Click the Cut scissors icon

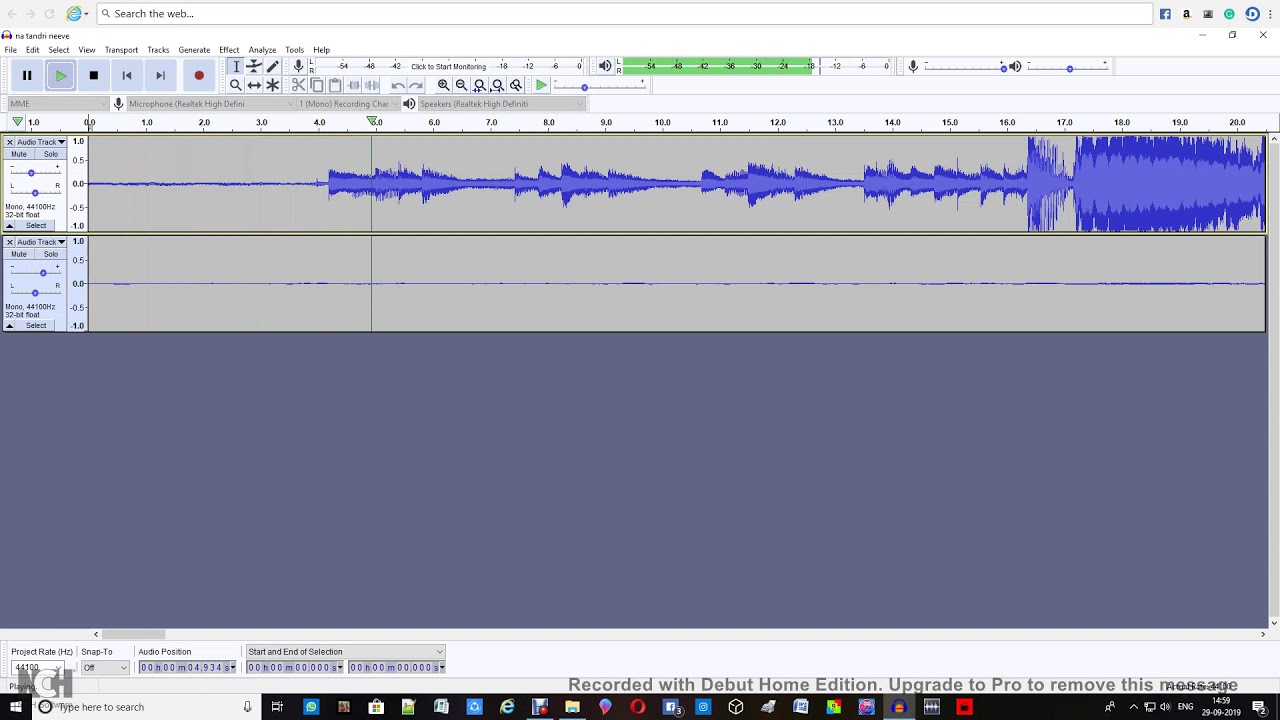click(299, 85)
